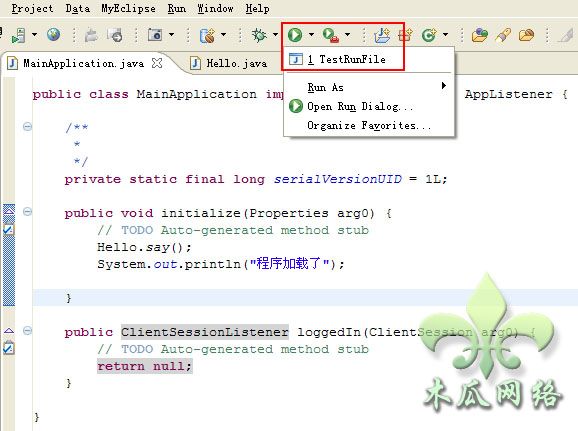This screenshot has width=578, height=431.
Task: Switch to the Hello.java tab
Action: point(236,63)
